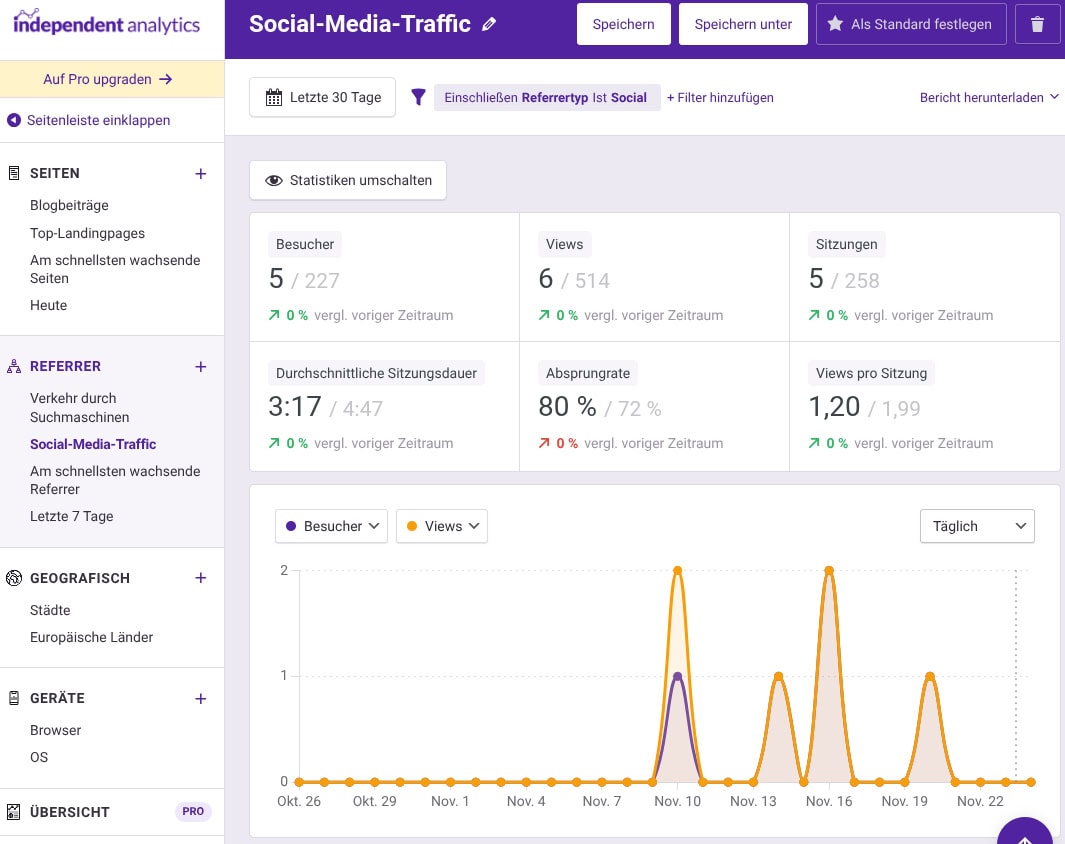Click the plus icon next to Geräte

200,698
